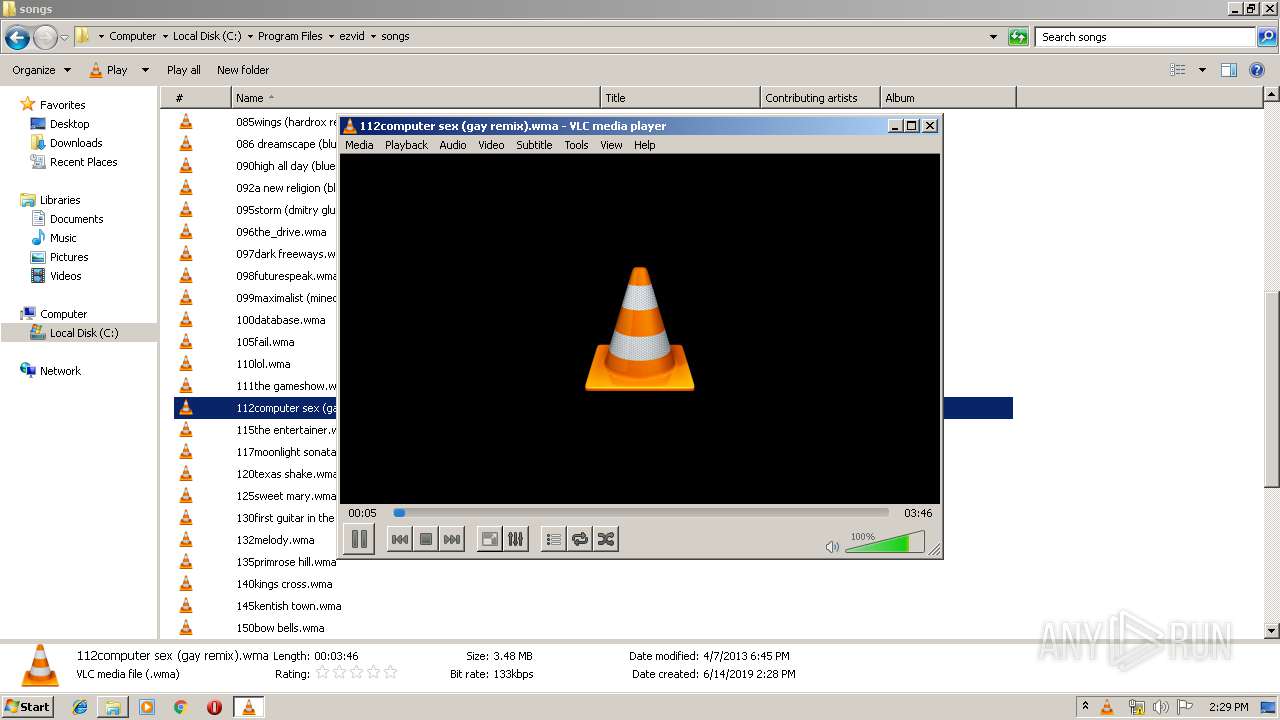Open VLC Help menu
The height and width of the screenshot is (720, 1280).
tap(645, 145)
